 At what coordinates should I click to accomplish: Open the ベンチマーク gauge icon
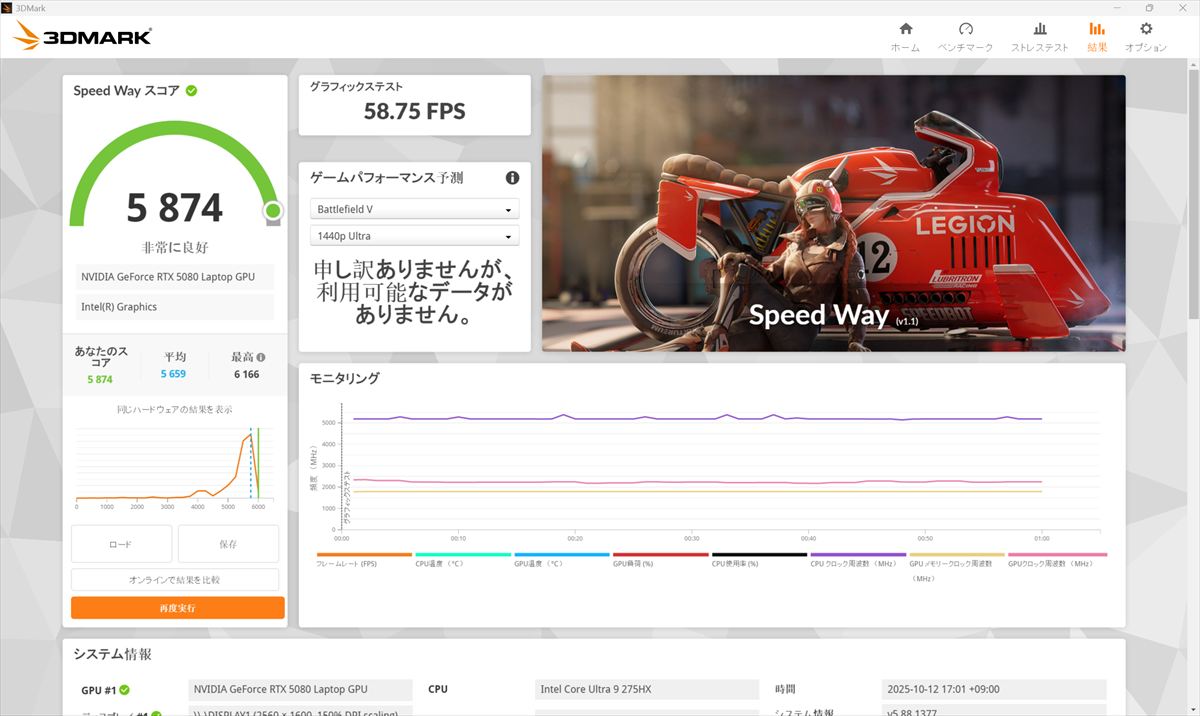point(965,29)
